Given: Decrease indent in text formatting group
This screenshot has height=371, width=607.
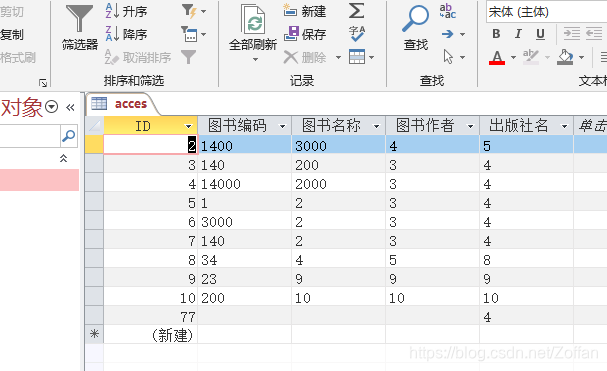Looking at the screenshot, I should click(593, 34).
